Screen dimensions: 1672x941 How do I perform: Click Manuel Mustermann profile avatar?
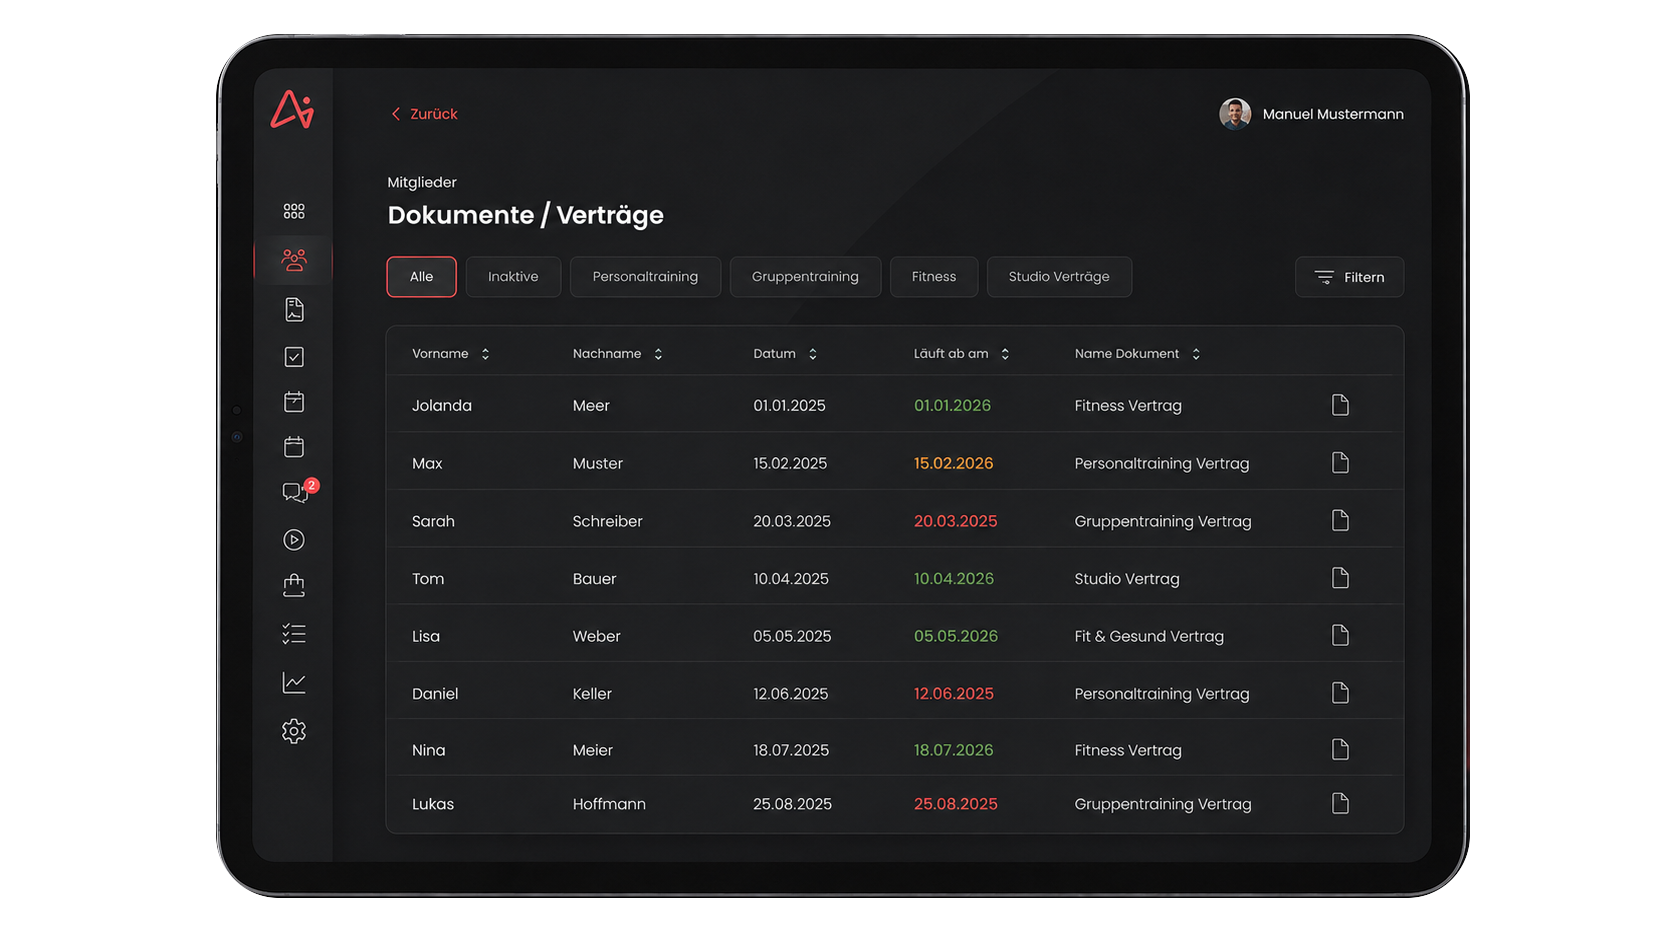tap(1235, 114)
